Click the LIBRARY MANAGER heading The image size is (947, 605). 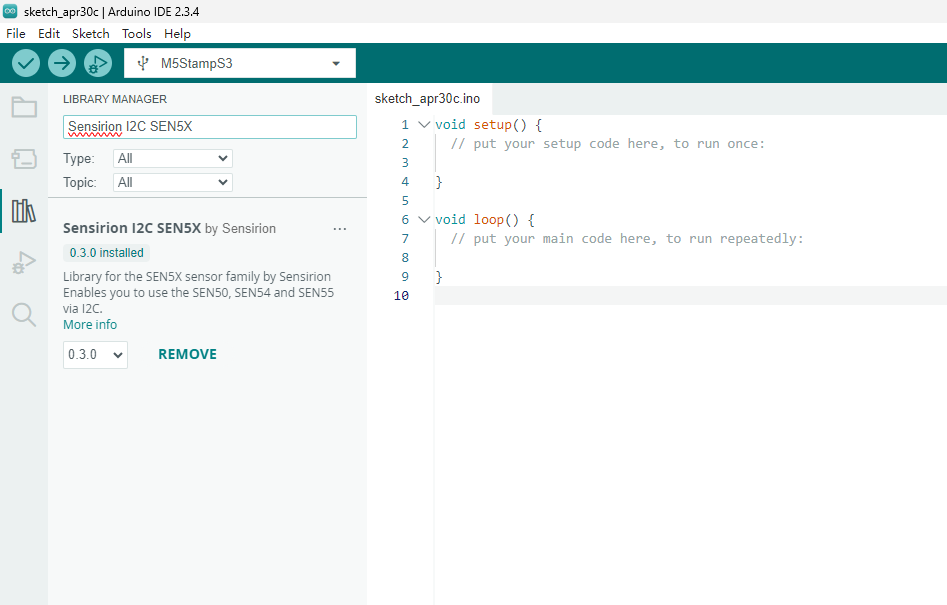pyautogui.click(x=115, y=99)
